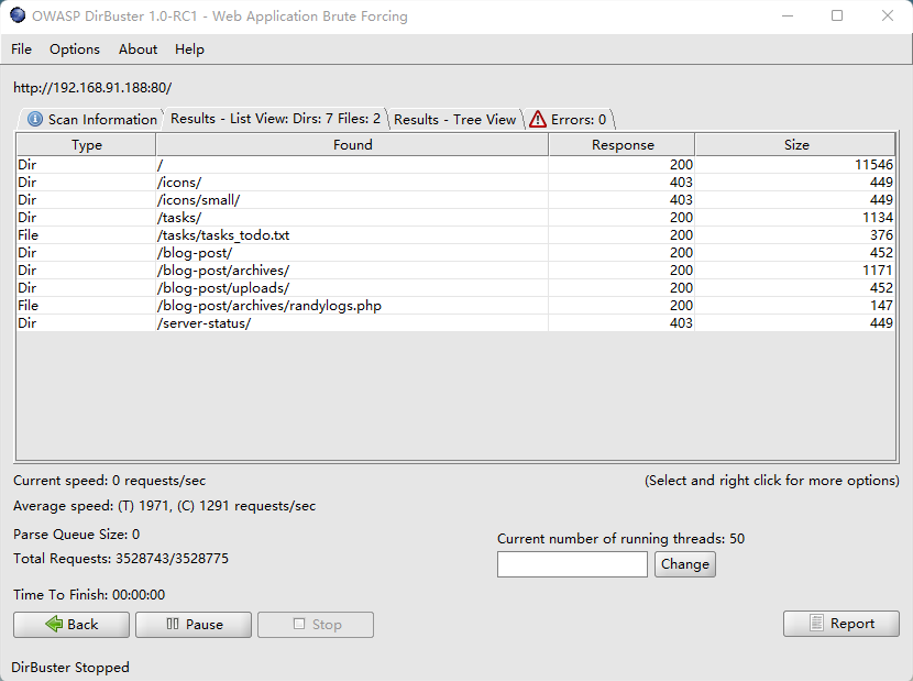
Task: Sort results by the Type column header
Action: tap(86, 145)
